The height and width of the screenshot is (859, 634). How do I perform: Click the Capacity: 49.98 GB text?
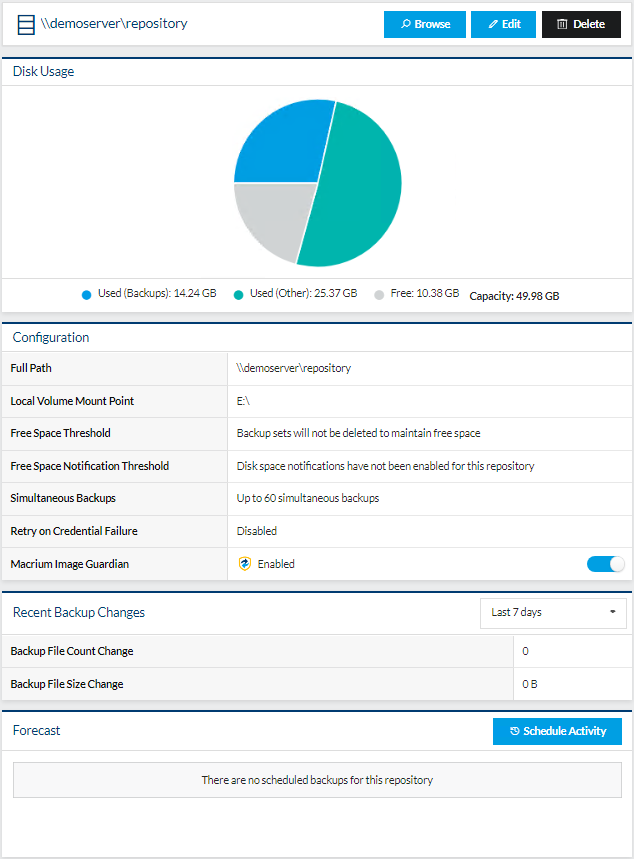pos(515,296)
